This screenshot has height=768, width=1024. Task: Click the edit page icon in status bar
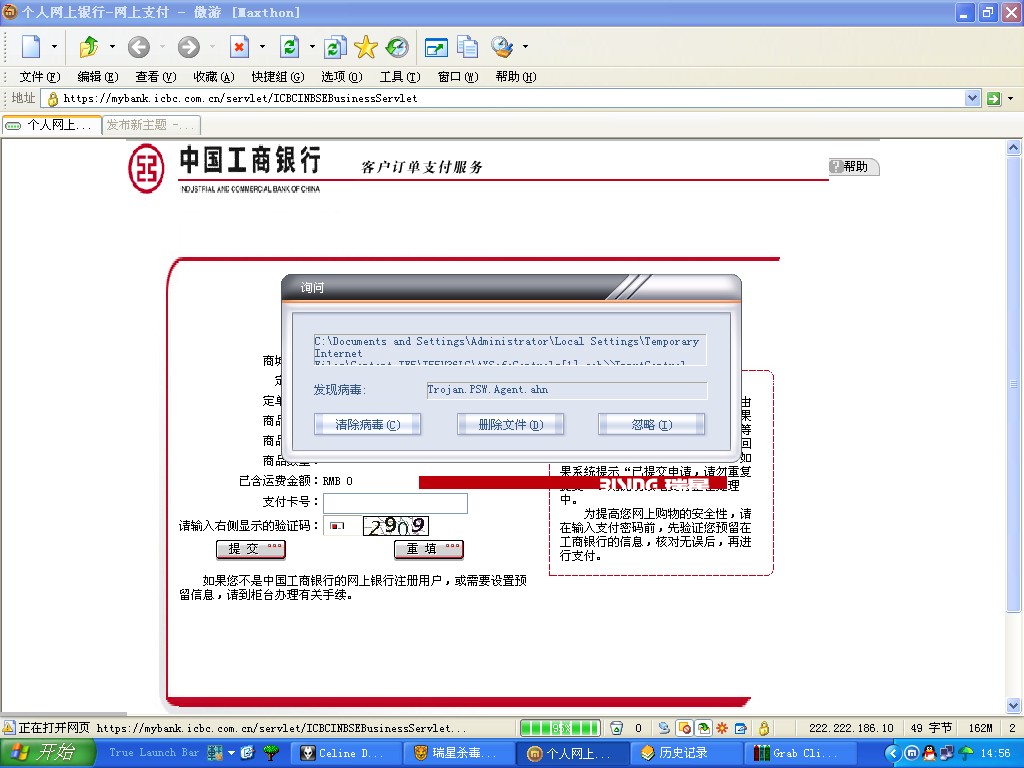[741, 728]
